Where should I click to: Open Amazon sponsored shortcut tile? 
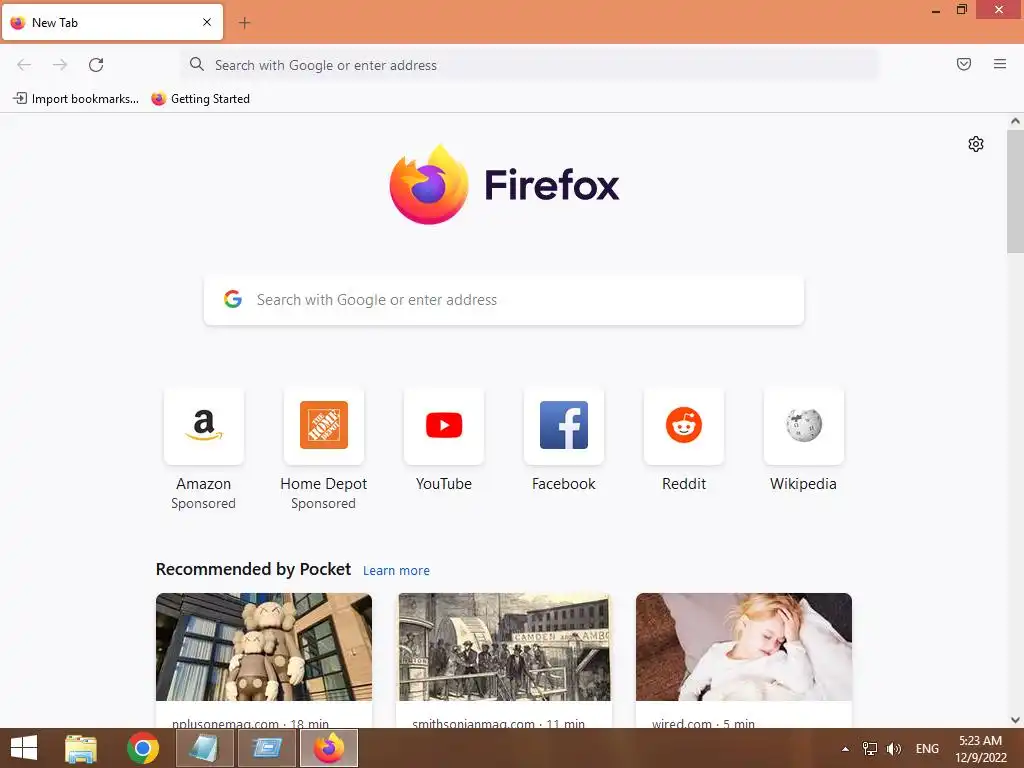coord(204,426)
